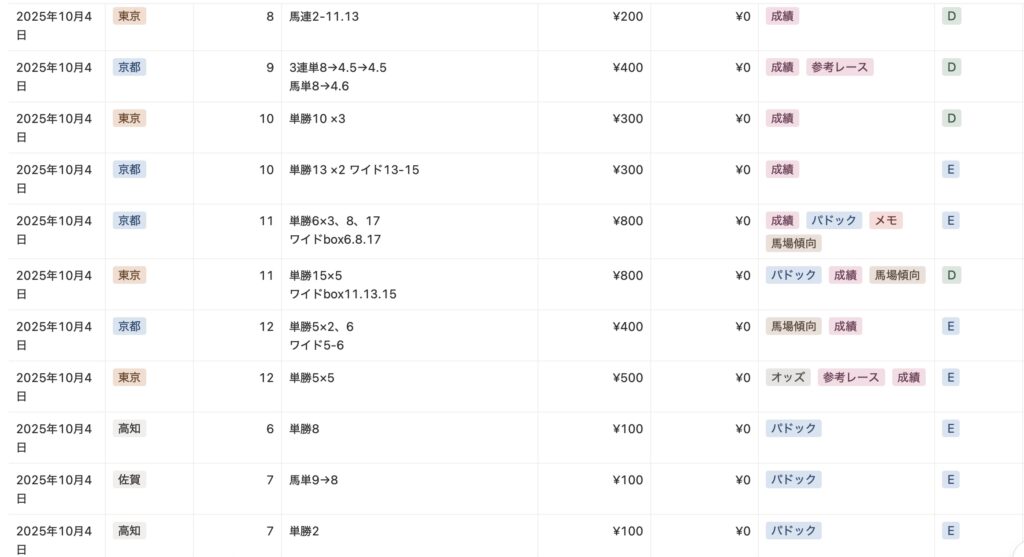
Task: Select the ワイドbox6.8.17 bet cell
Action: [x=335, y=240]
